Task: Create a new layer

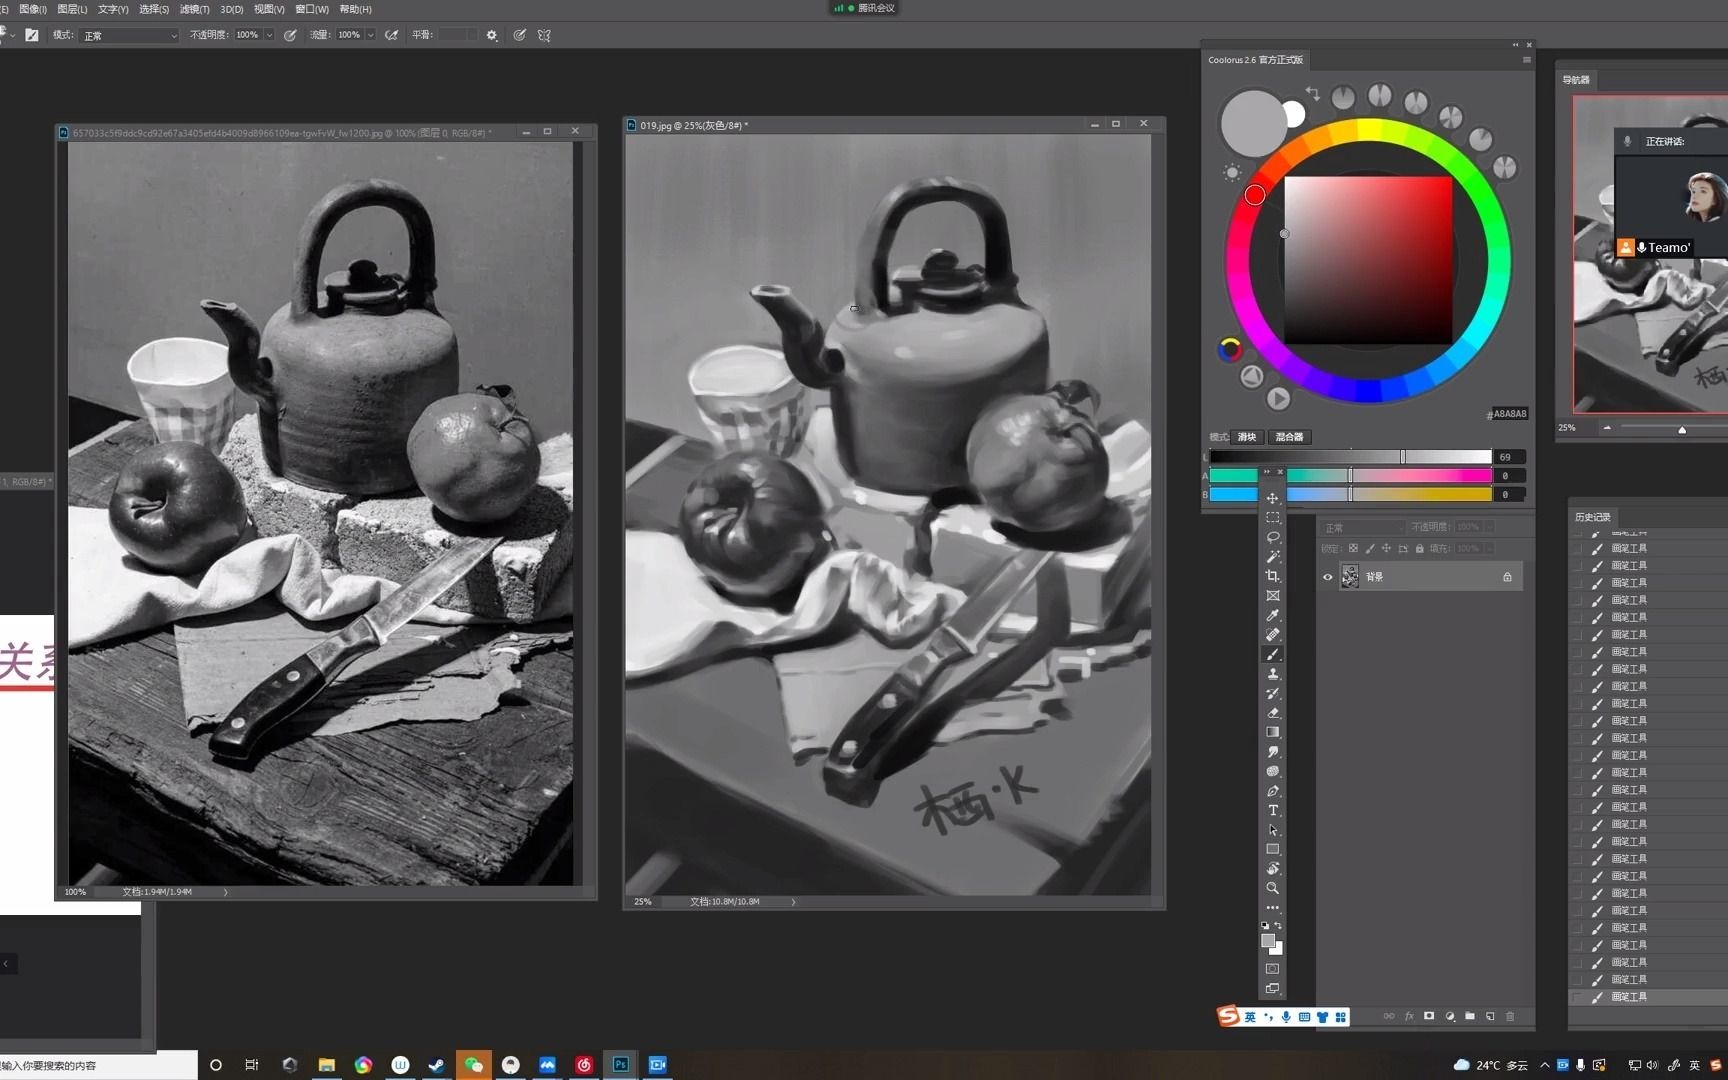Action: [x=1490, y=1016]
